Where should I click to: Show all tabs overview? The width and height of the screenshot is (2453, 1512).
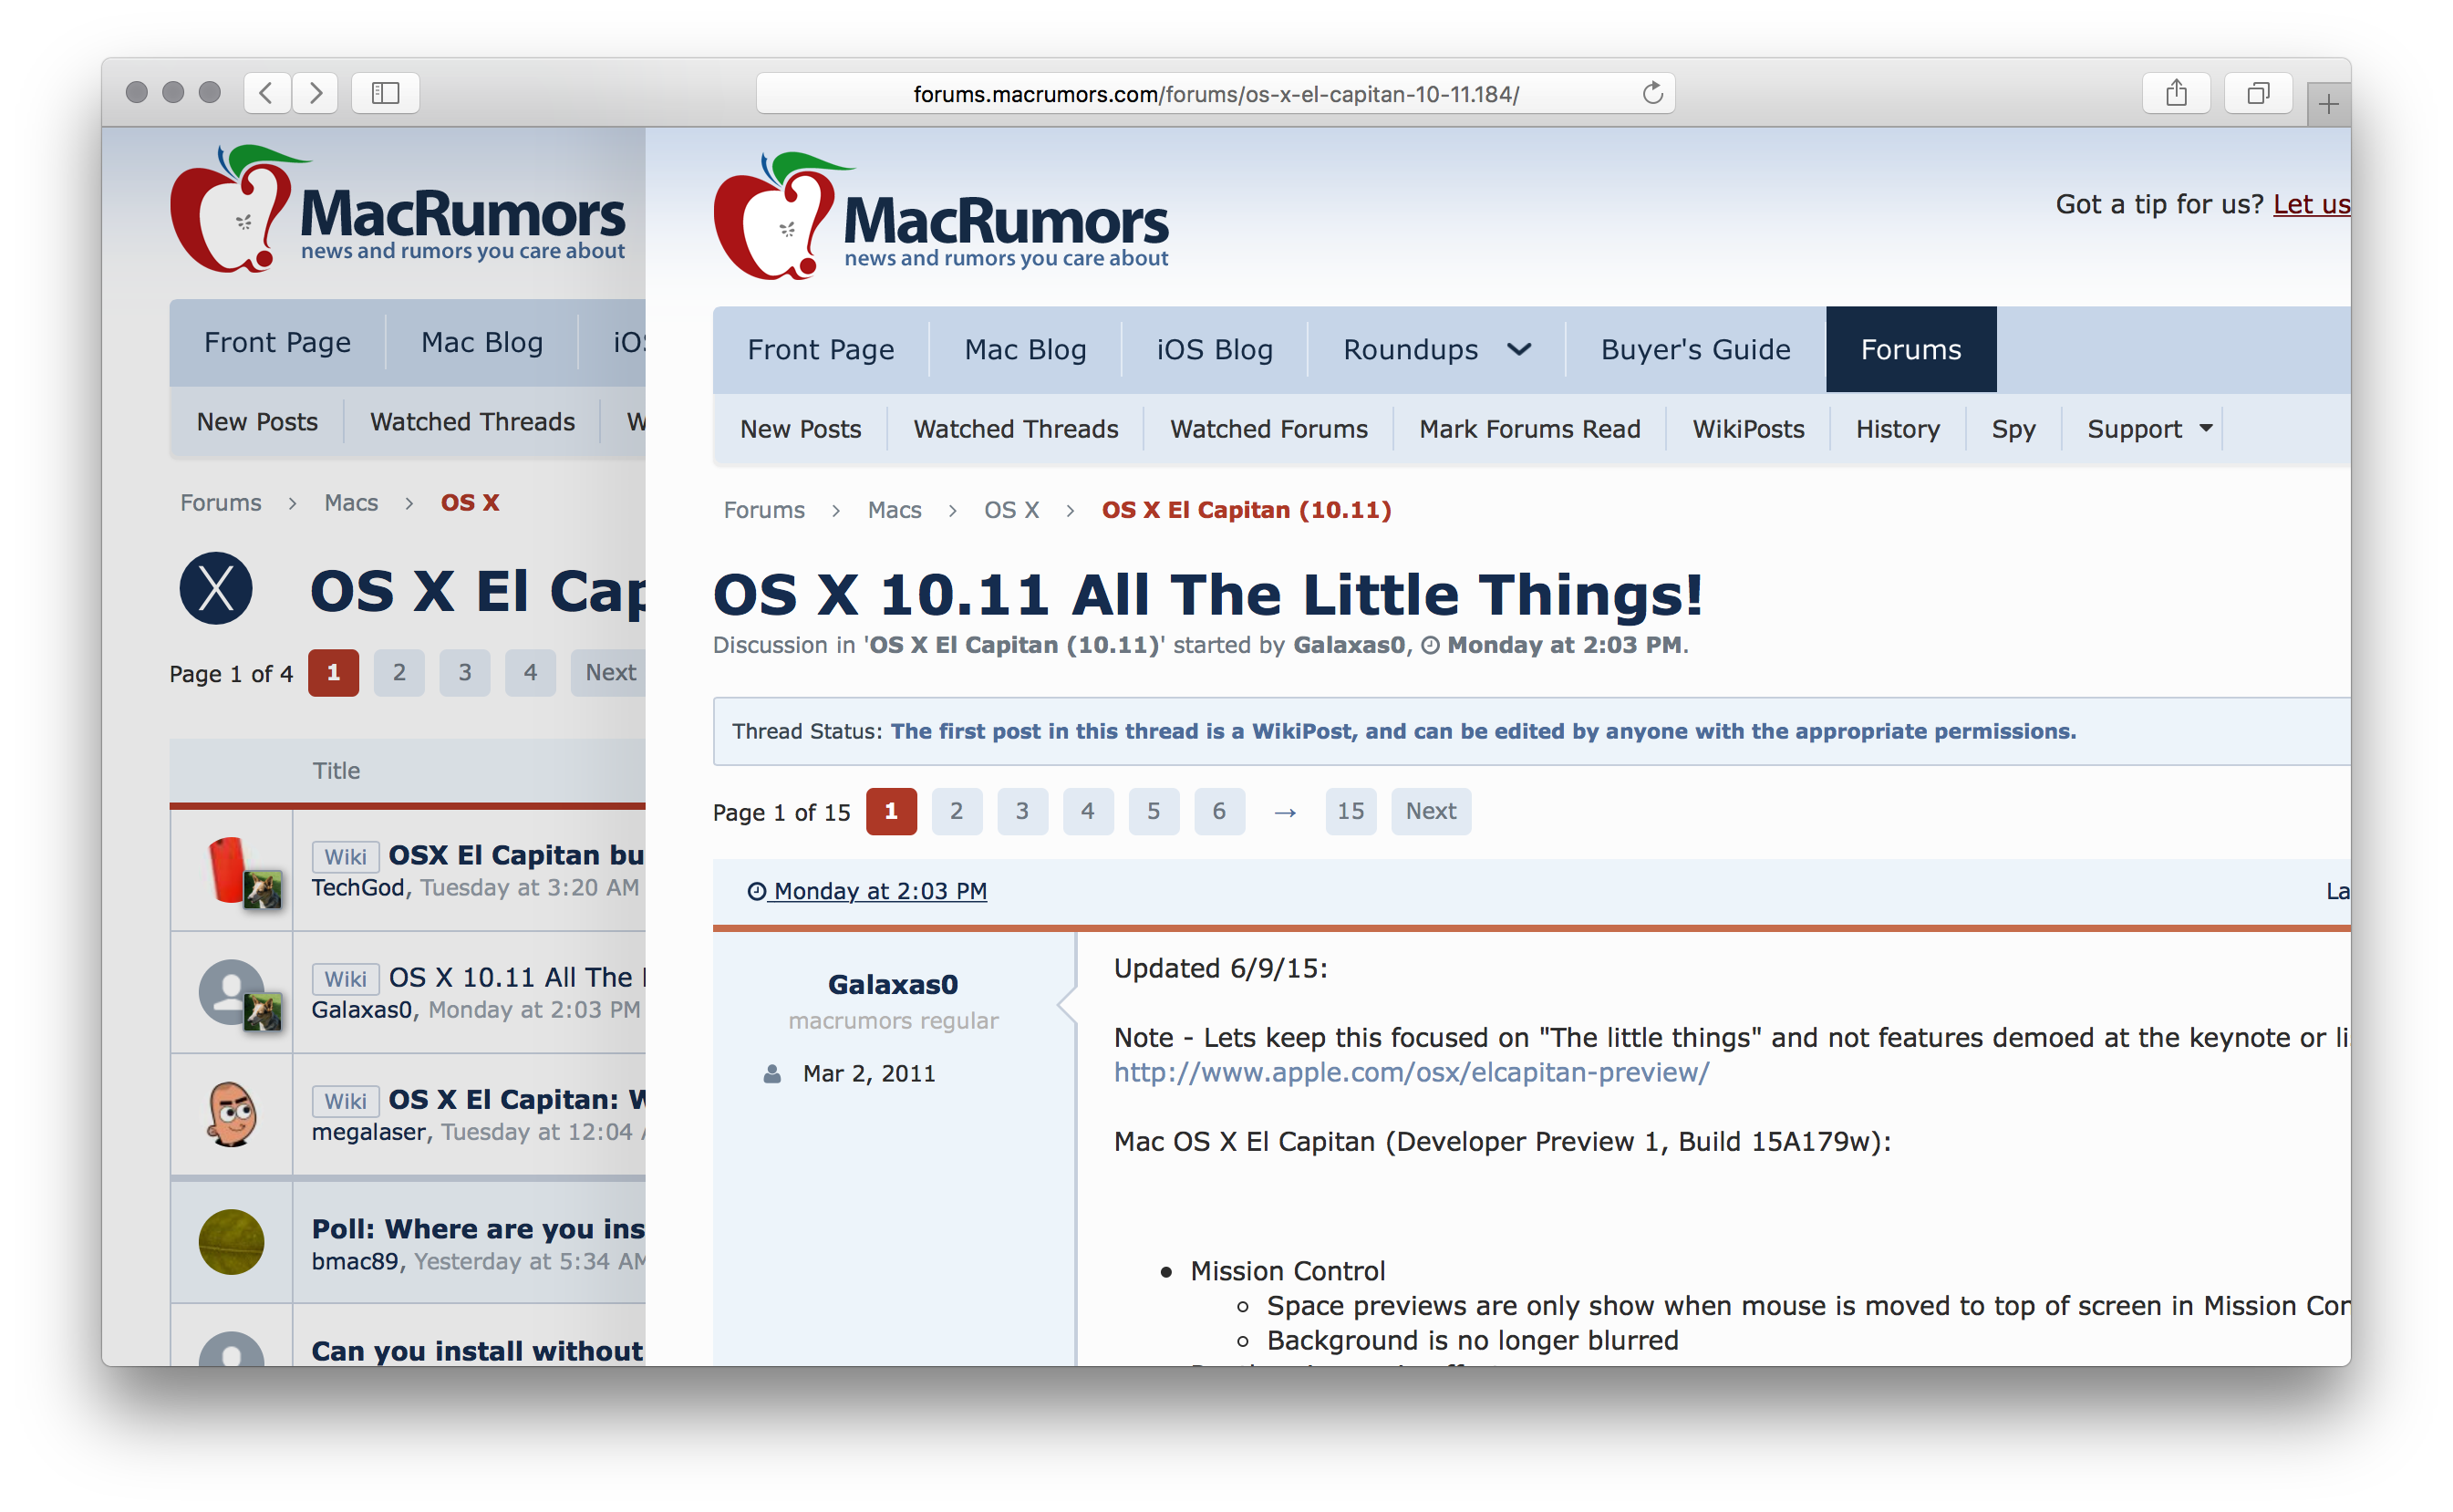coord(2258,93)
